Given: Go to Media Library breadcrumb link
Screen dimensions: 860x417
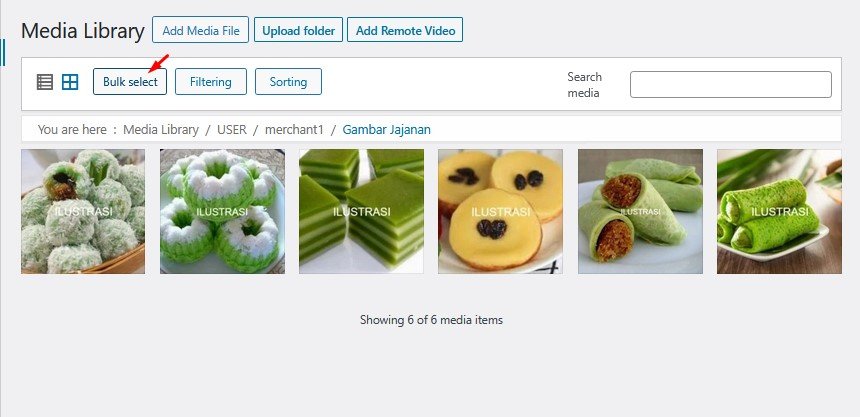Looking at the screenshot, I should point(161,129).
